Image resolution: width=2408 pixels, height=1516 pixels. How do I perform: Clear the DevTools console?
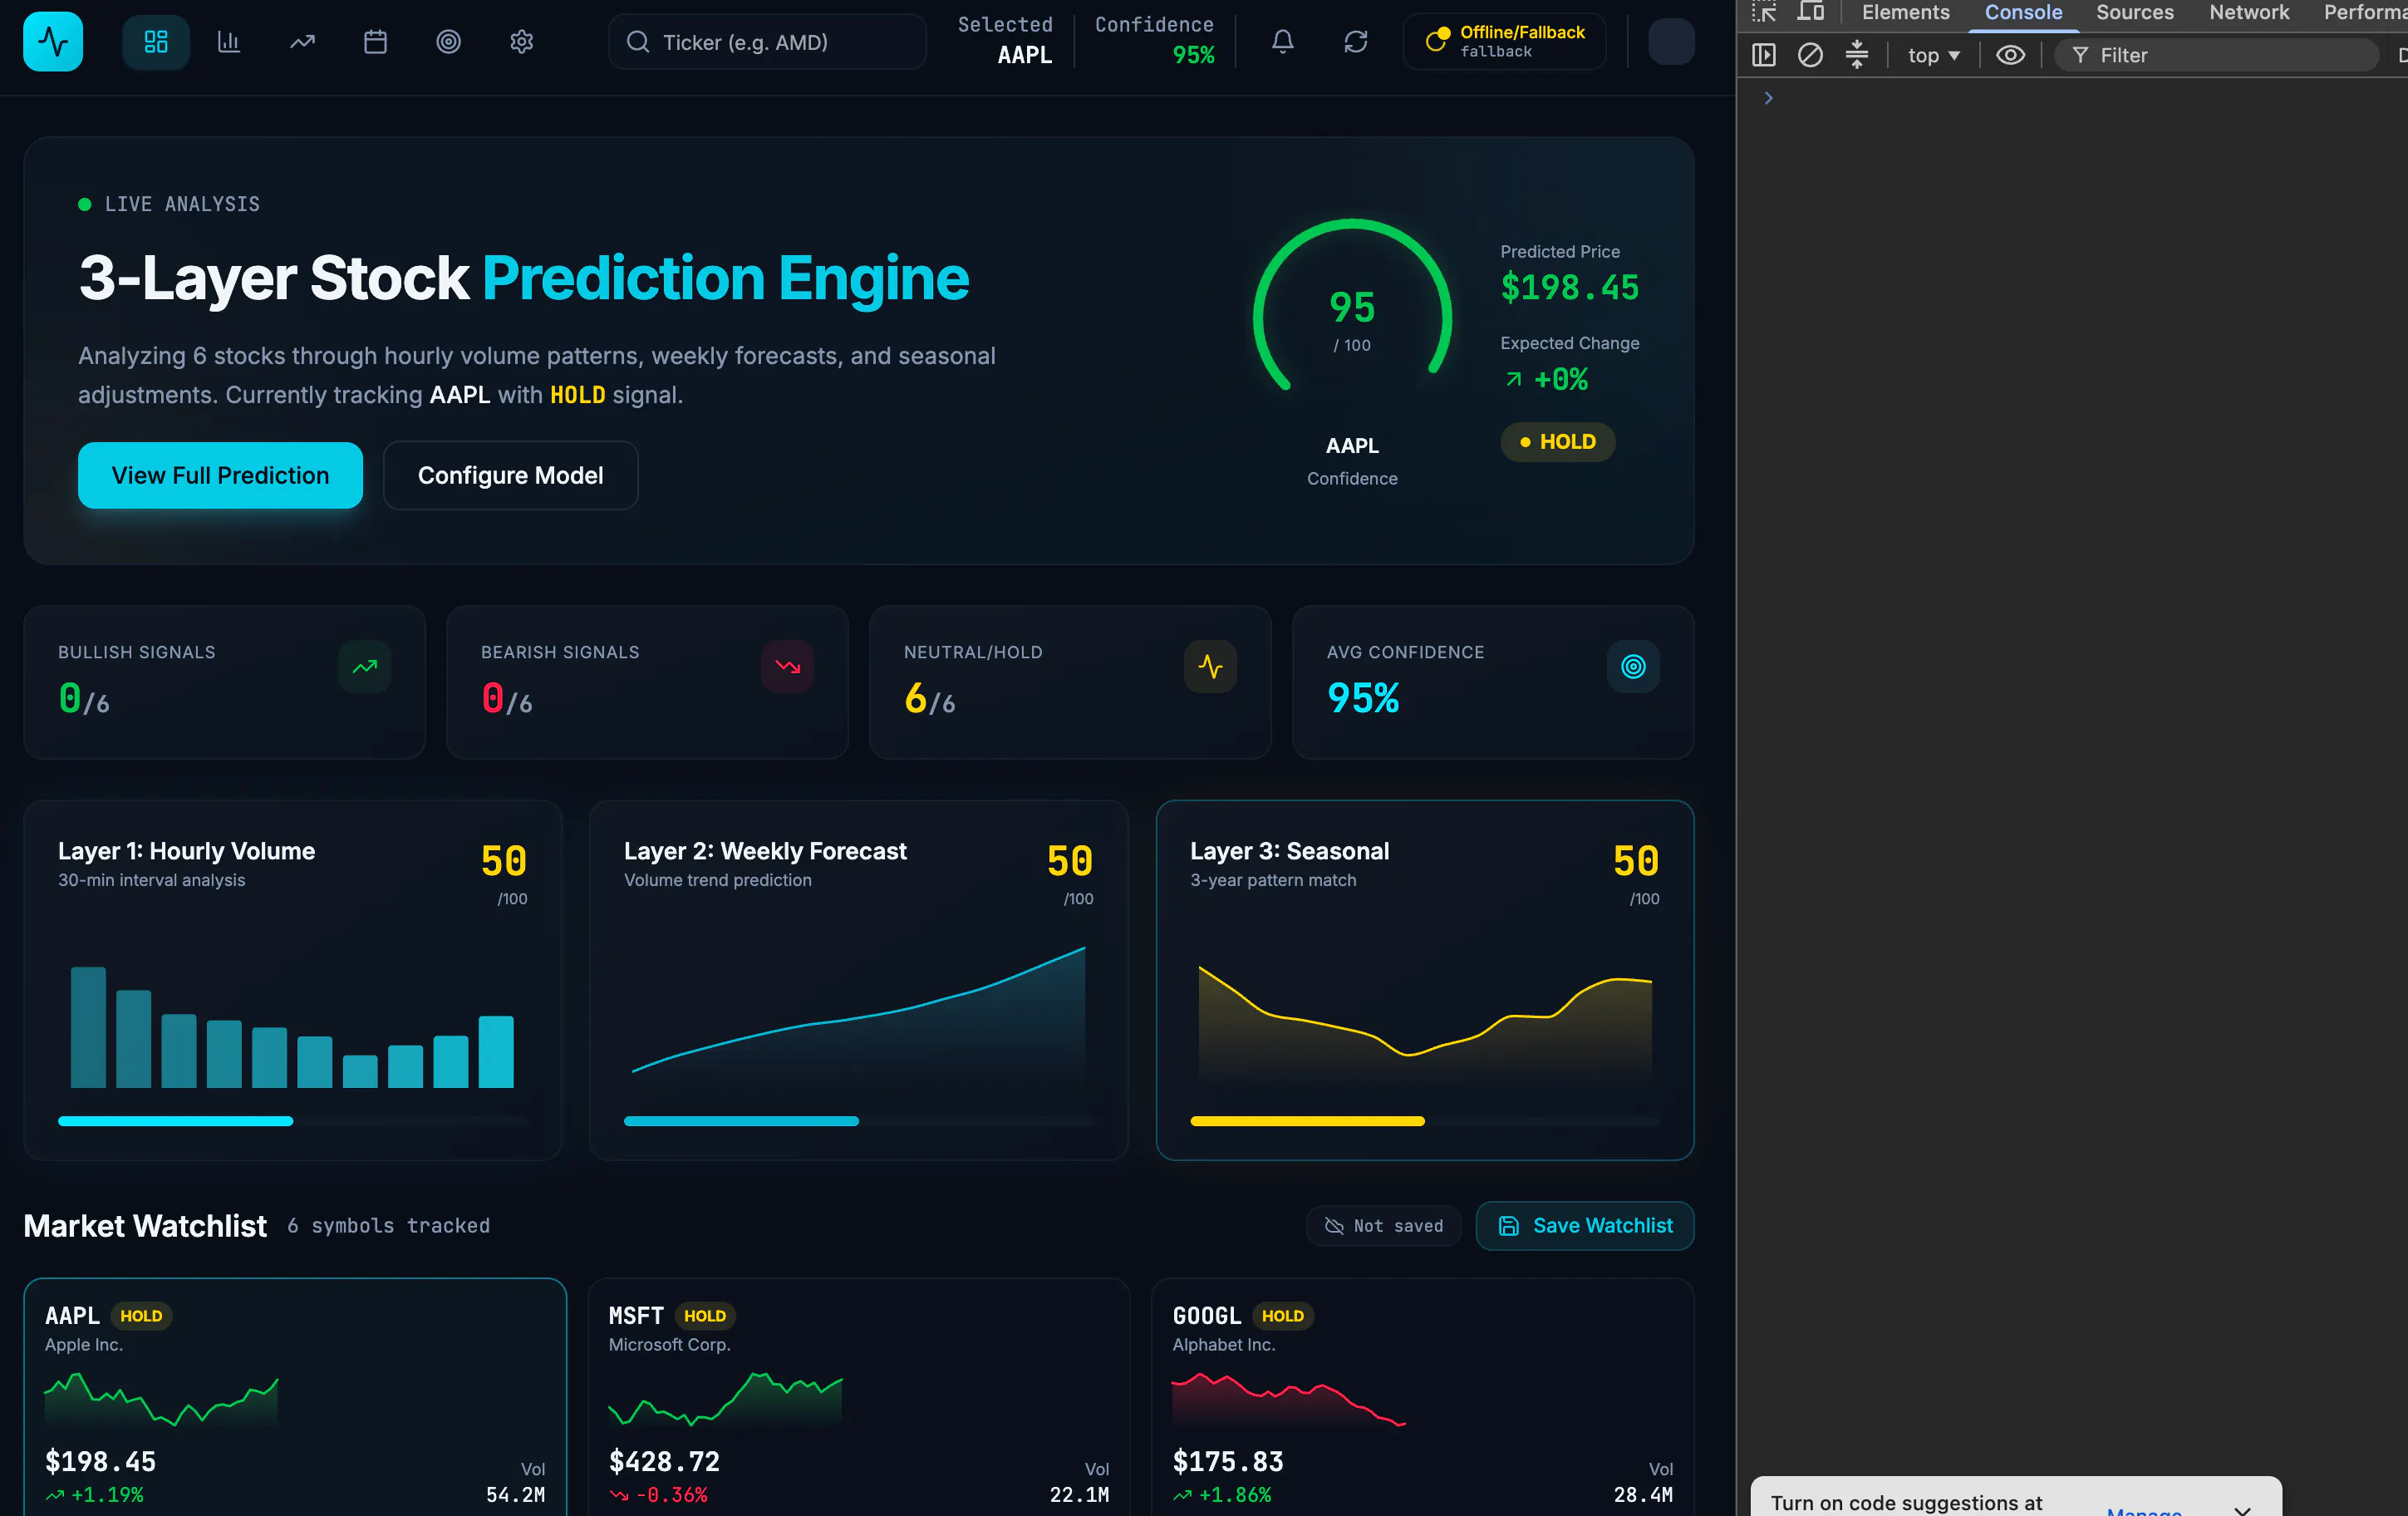[1811, 55]
